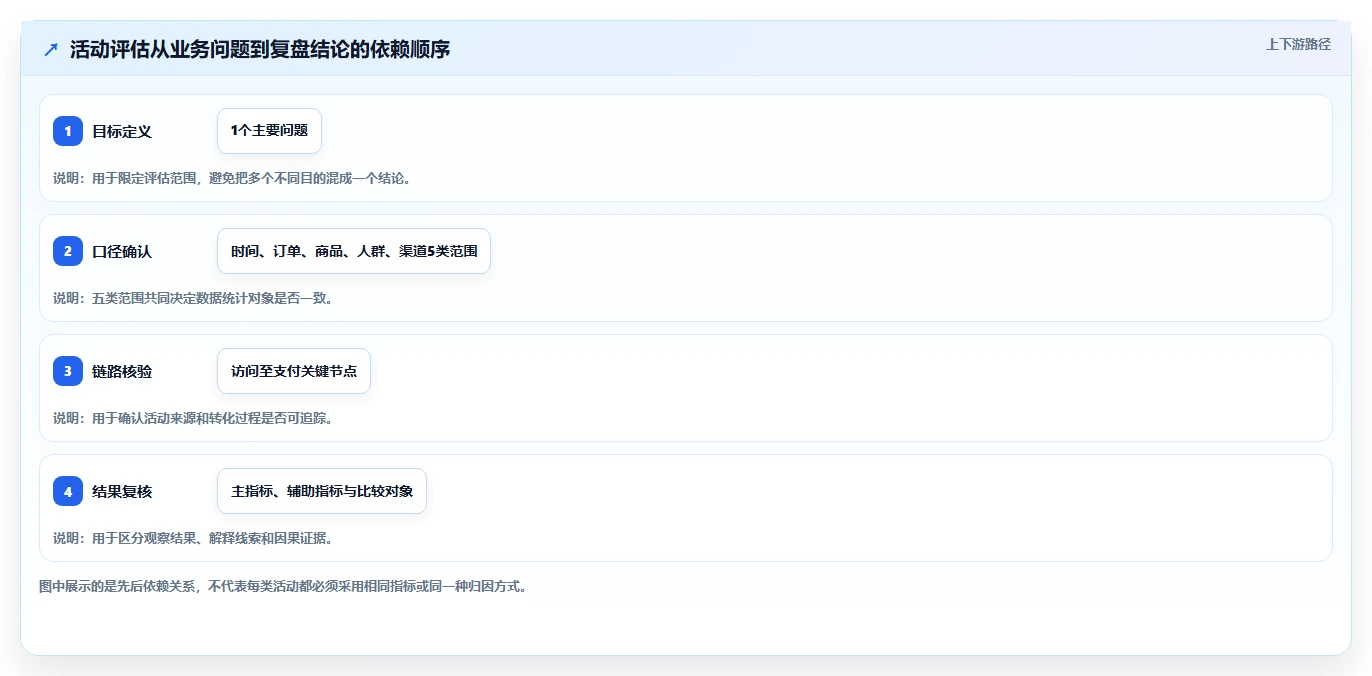Image resolution: width=1372 pixels, height=676 pixels.
Task: Click the '上下游路径' label
Action: [1298, 44]
